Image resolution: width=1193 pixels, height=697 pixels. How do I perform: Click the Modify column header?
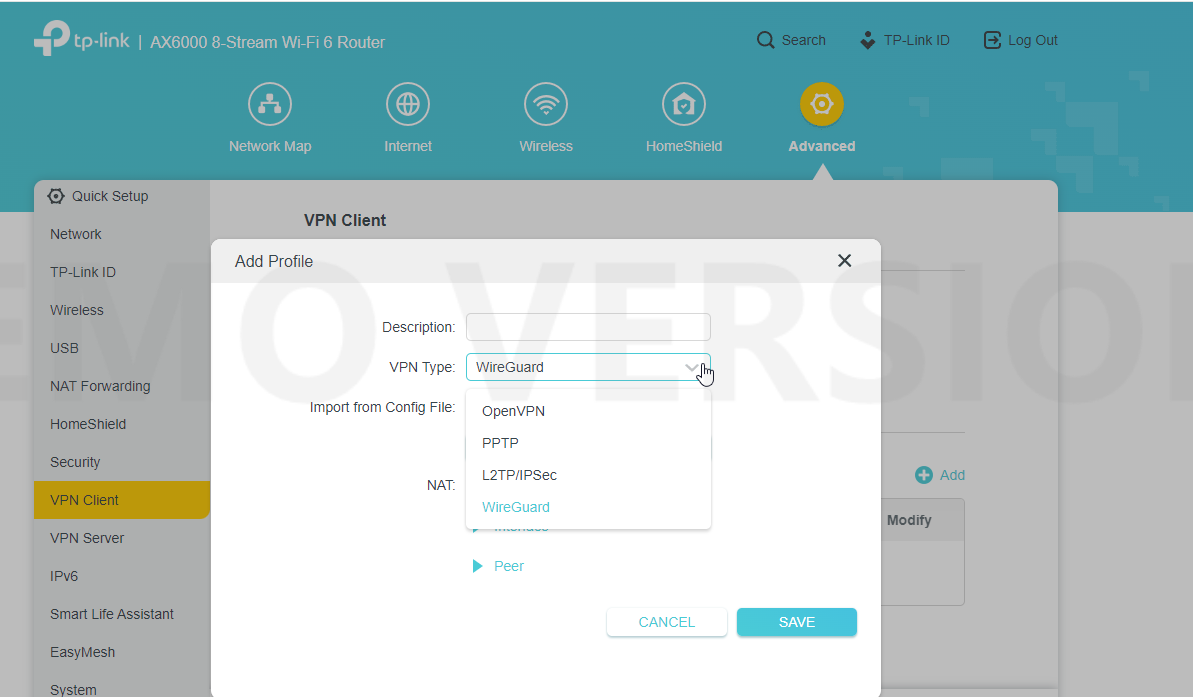[909, 520]
